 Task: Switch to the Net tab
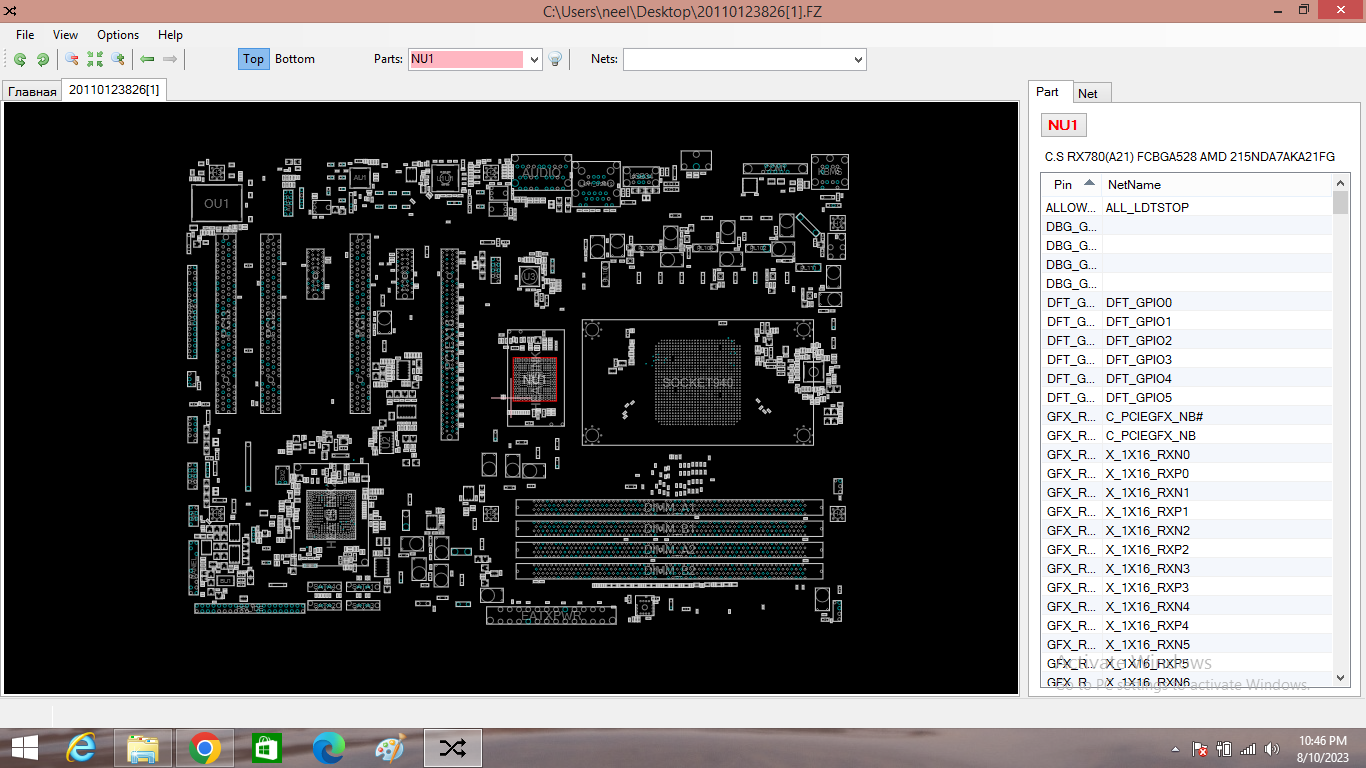(x=1088, y=93)
